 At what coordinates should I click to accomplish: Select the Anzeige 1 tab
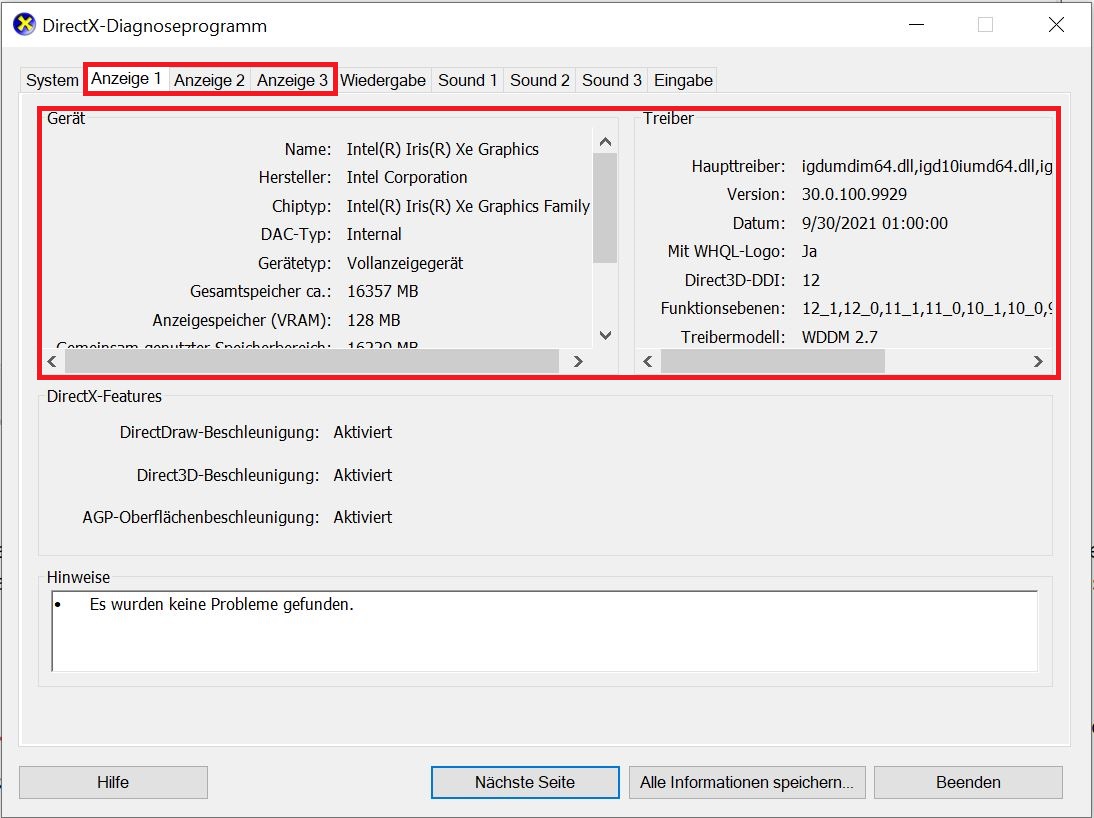[x=126, y=78]
